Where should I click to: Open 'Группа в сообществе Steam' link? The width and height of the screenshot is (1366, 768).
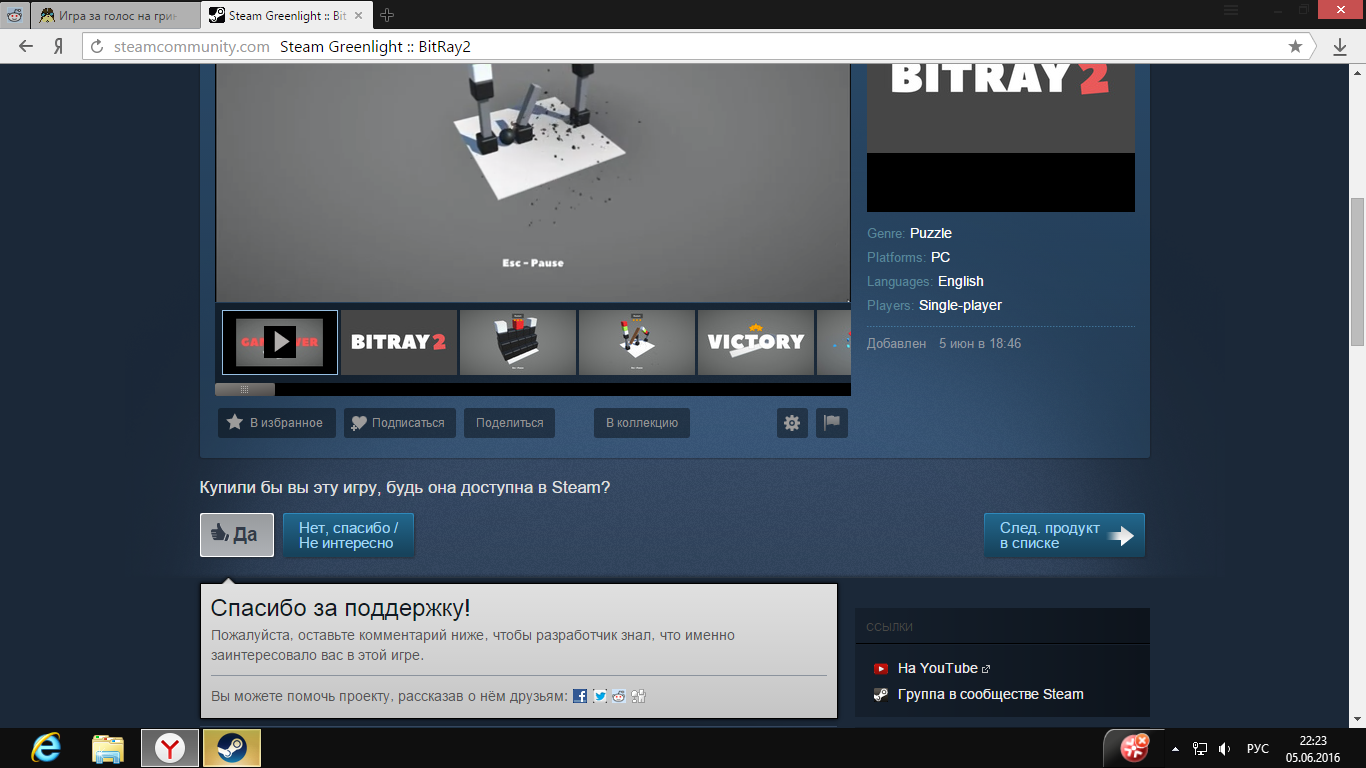(x=990, y=694)
